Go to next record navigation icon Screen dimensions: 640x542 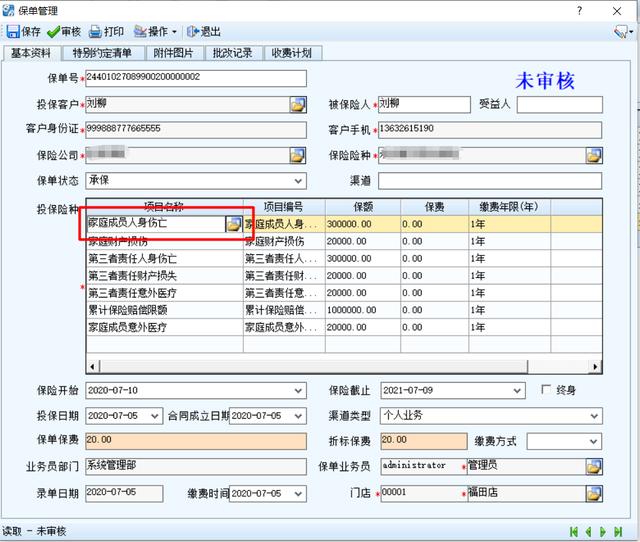pos(603,531)
